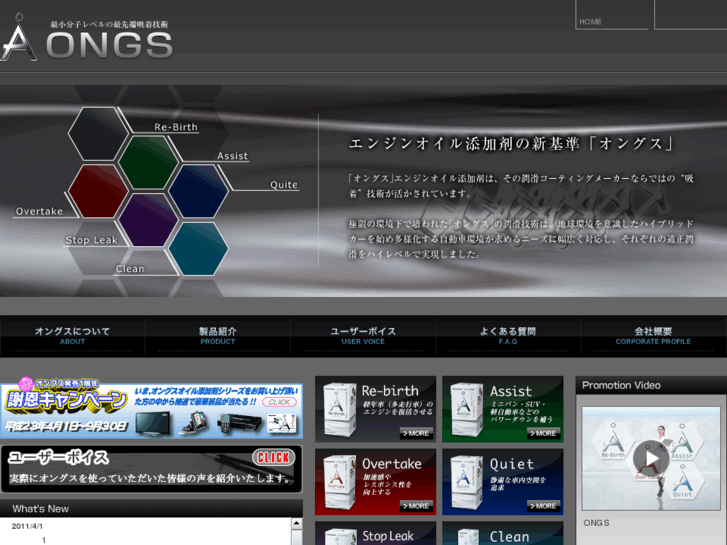Click the 2011/4/1 news date
The height and width of the screenshot is (545, 727).
coord(27,526)
